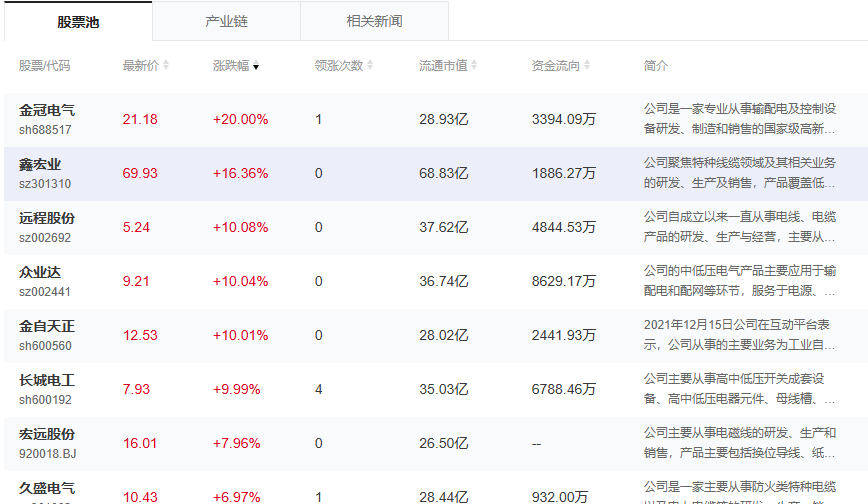This screenshot has width=868, height=504.
Task: Open the 相关新闻 tab
Action: tap(374, 22)
